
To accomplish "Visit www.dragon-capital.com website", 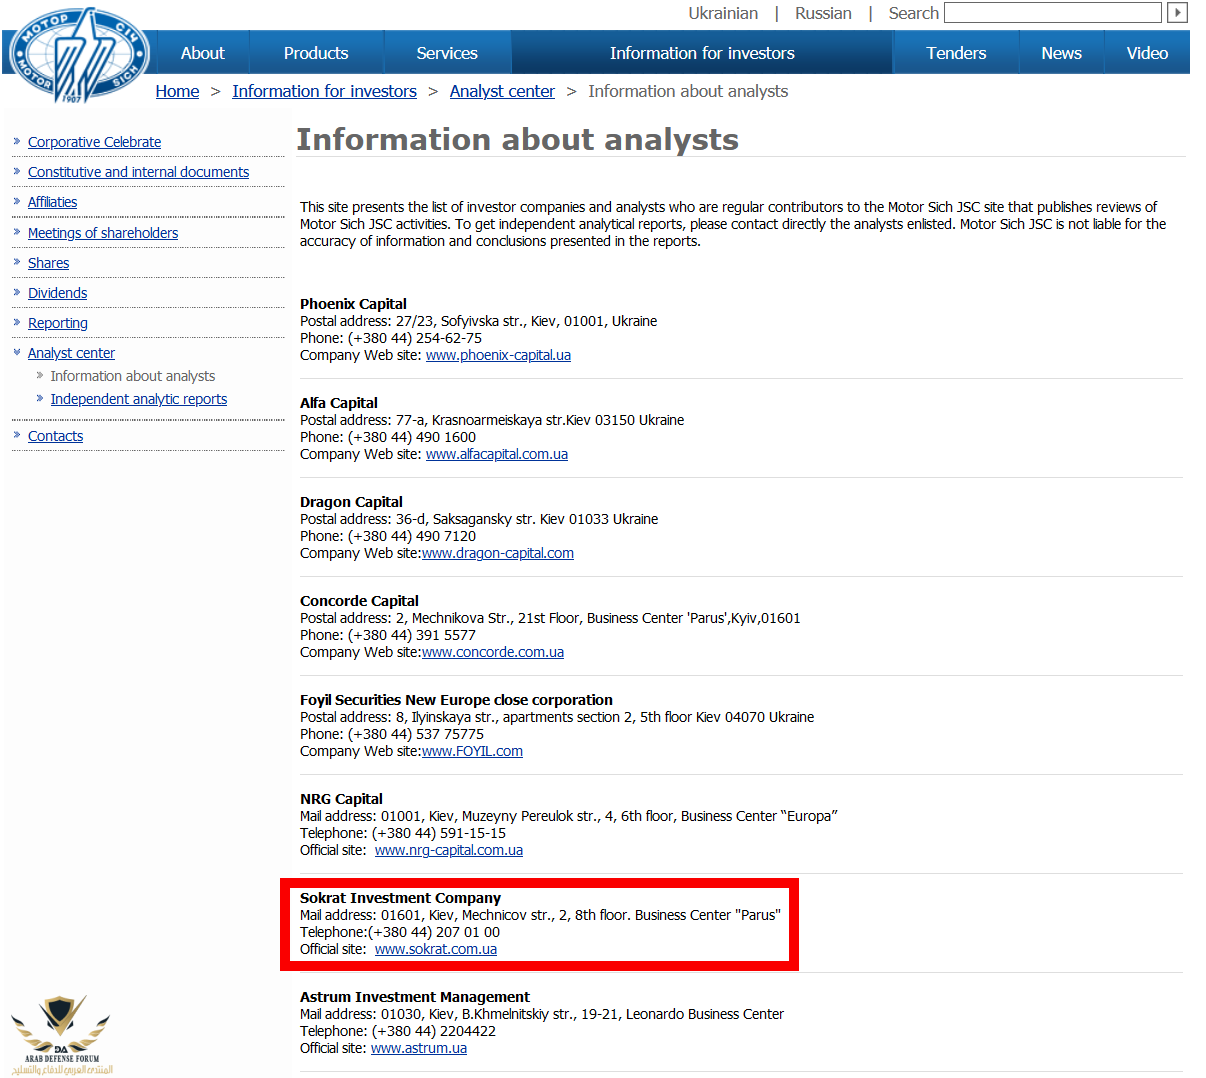I will point(498,553).
